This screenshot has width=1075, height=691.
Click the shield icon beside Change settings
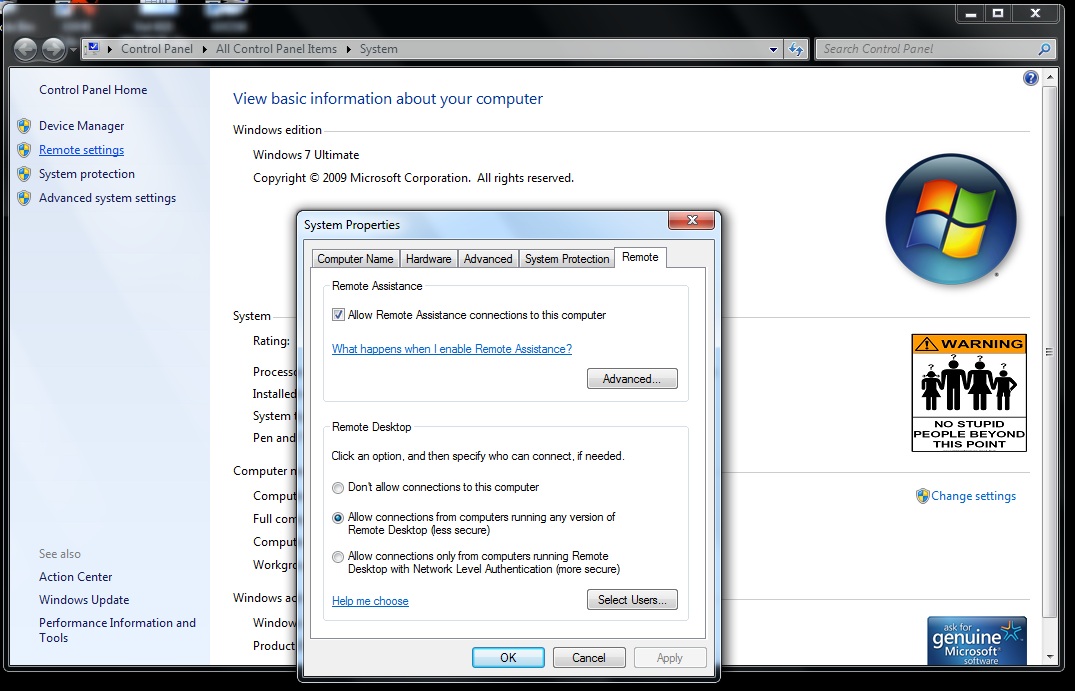[x=923, y=496]
